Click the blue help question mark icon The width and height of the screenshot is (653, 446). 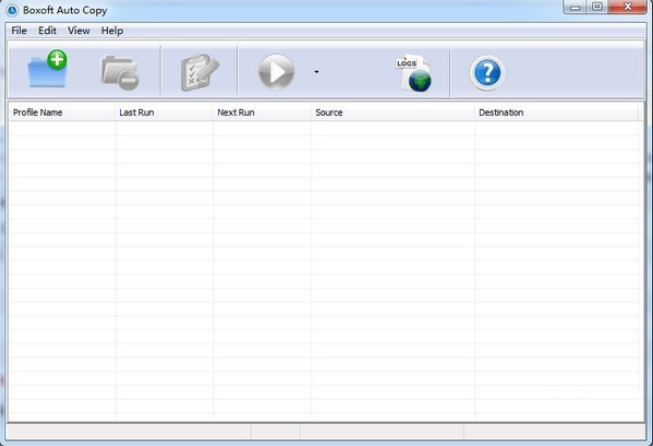(x=486, y=73)
